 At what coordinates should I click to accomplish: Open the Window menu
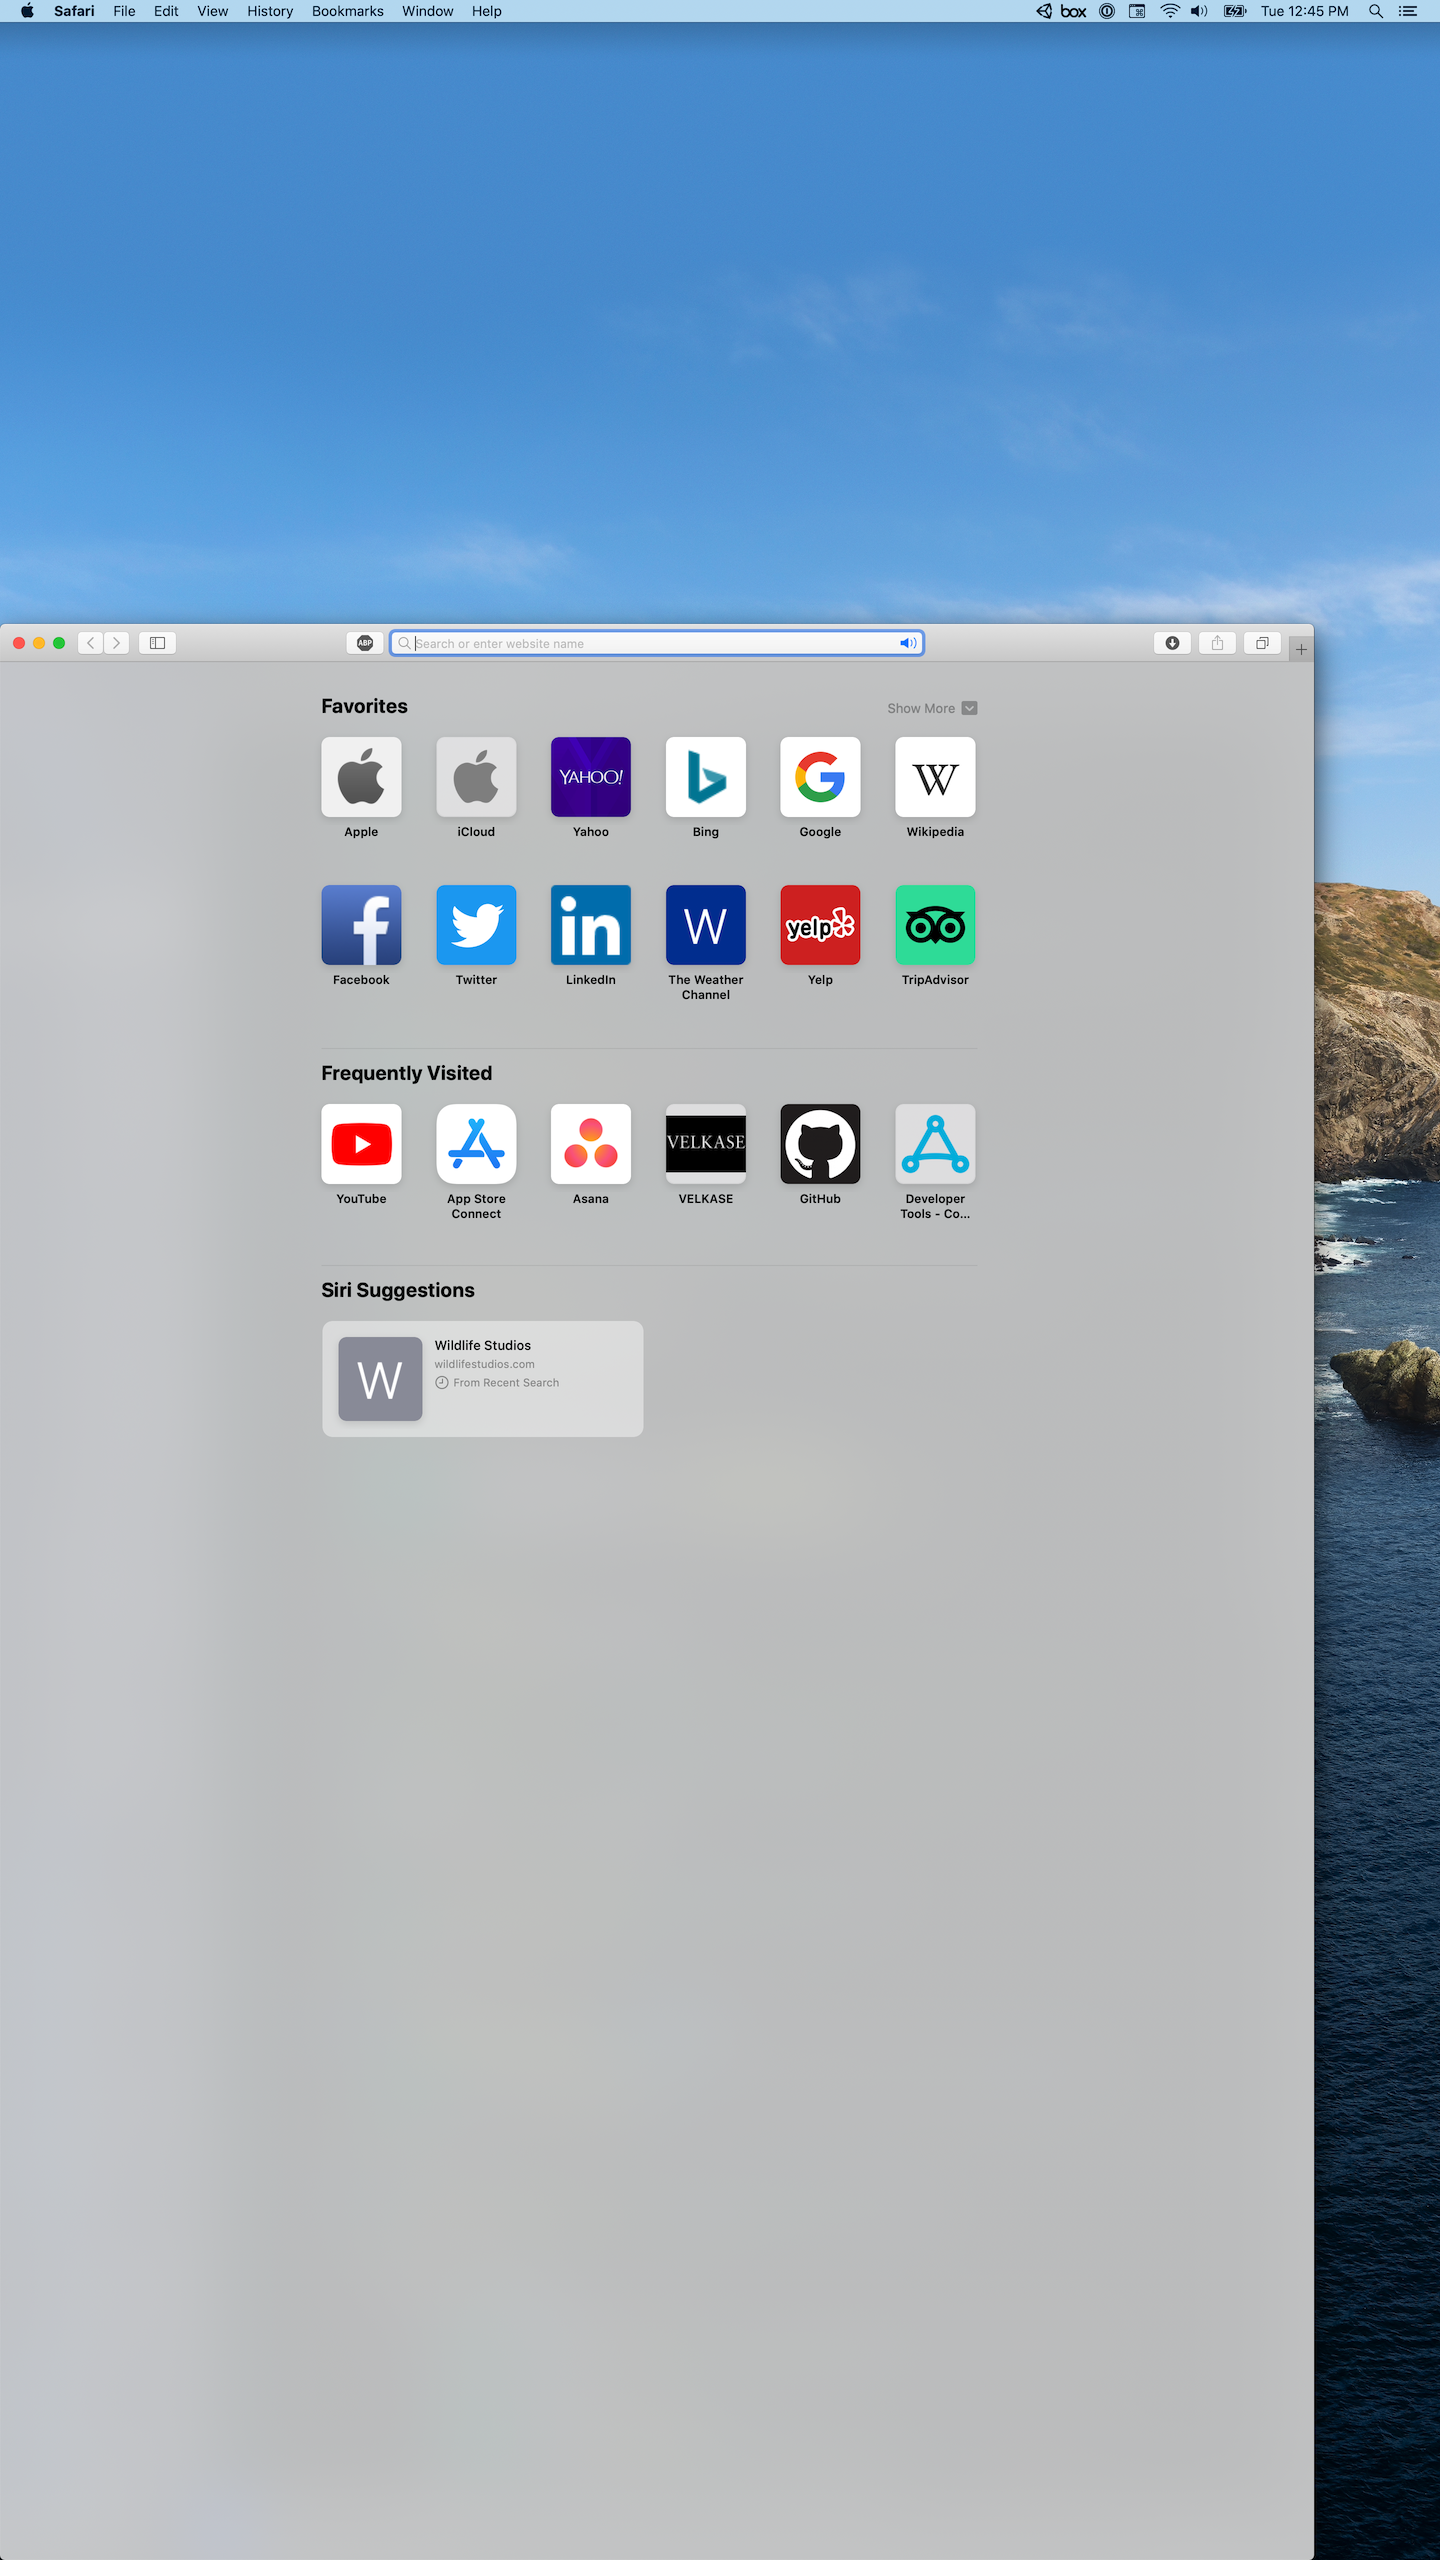coord(427,11)
